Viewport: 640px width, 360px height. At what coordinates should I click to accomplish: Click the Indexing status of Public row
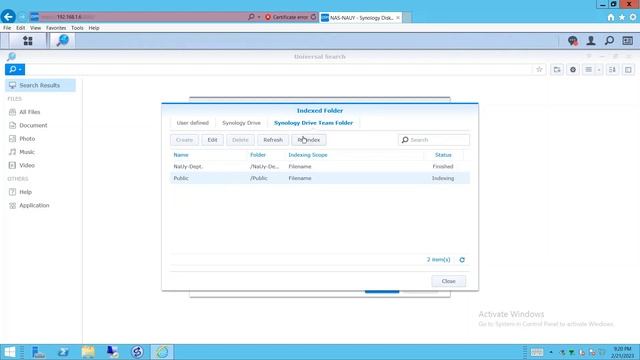coord(443,178)
